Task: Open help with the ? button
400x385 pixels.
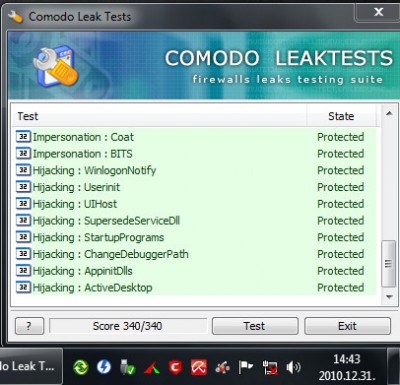Action: 29,326
